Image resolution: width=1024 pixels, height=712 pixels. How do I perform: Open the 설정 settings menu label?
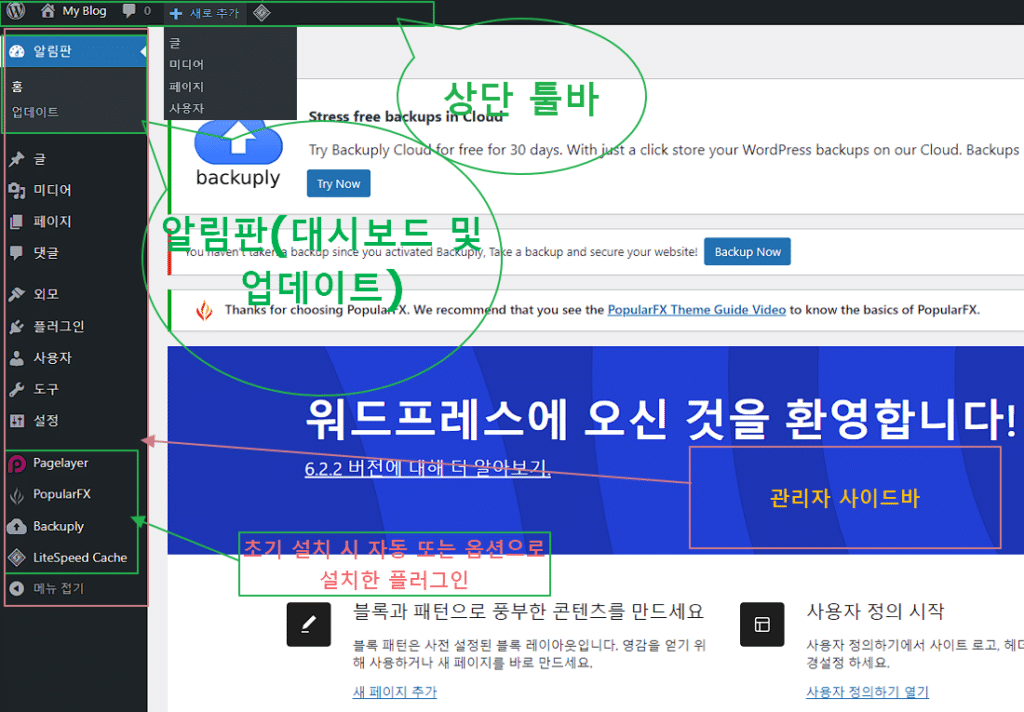pyautogui.click(x=46, y=421)
